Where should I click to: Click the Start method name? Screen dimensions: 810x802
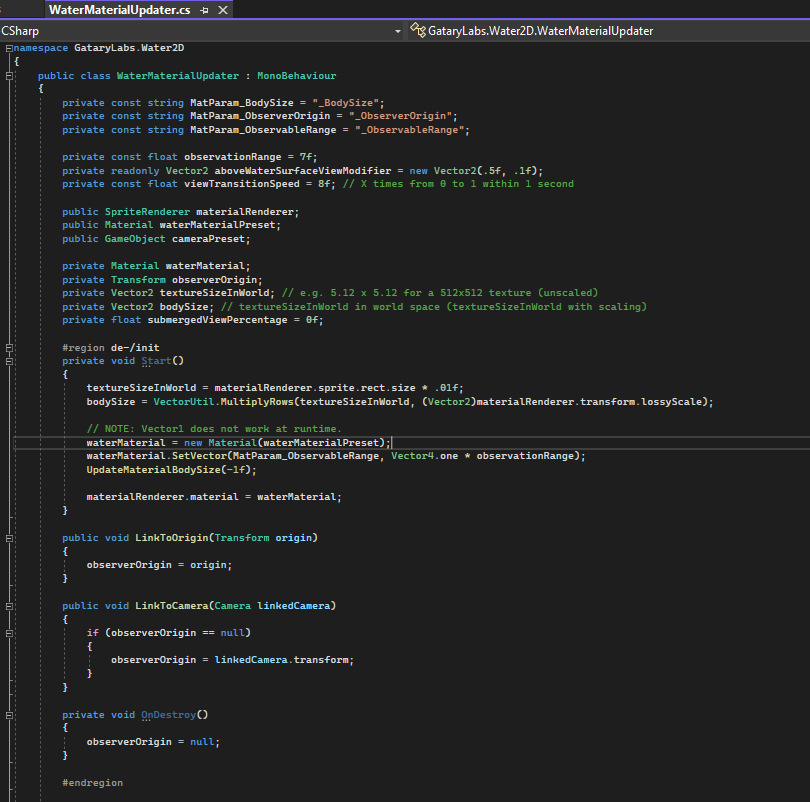[x=155, y=361]
